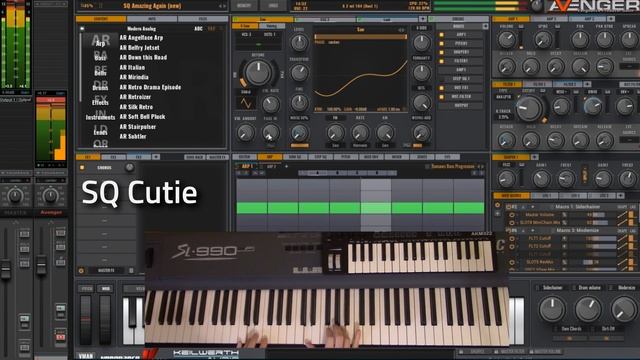
Task: Select the ARP 2 sub-tab
Action: (x=271, y=167)
